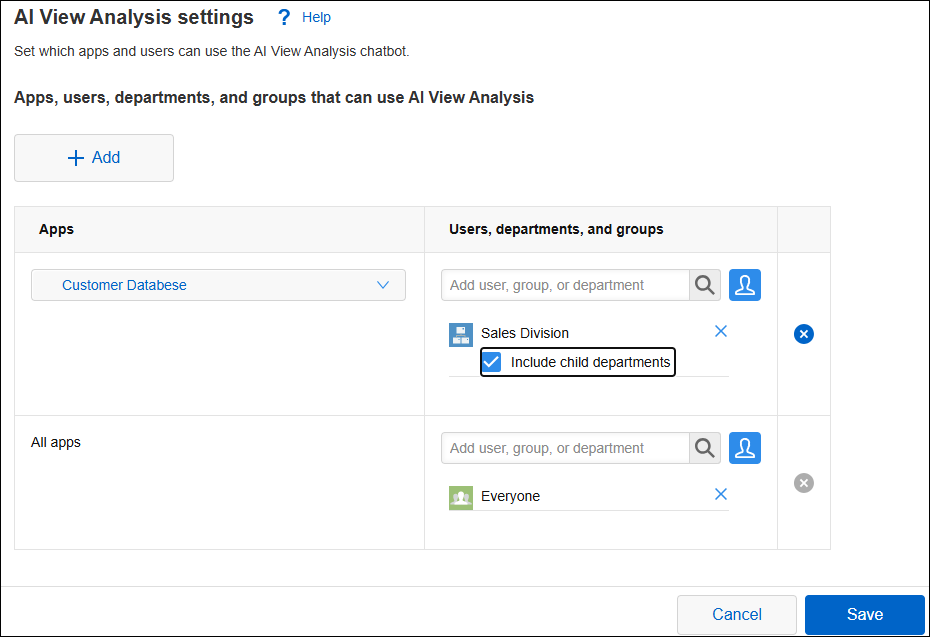
Task: Uncheck Include child departments
Action: tap(490, 362)
